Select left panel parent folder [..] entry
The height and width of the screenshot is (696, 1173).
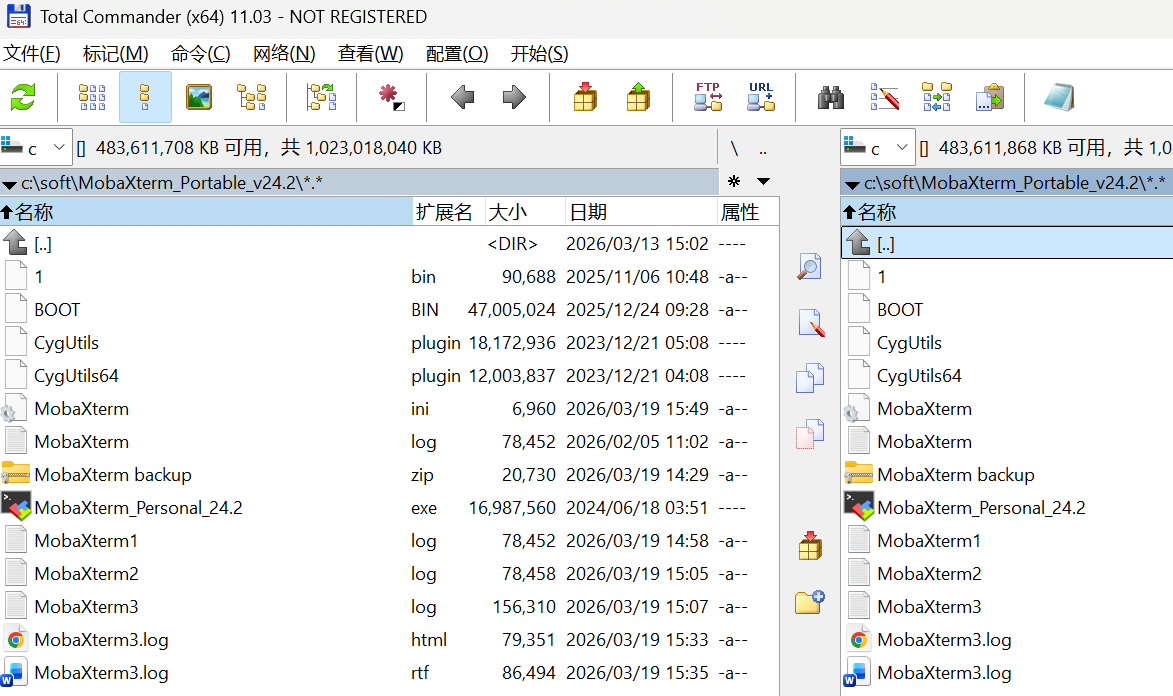coord(389,244)
